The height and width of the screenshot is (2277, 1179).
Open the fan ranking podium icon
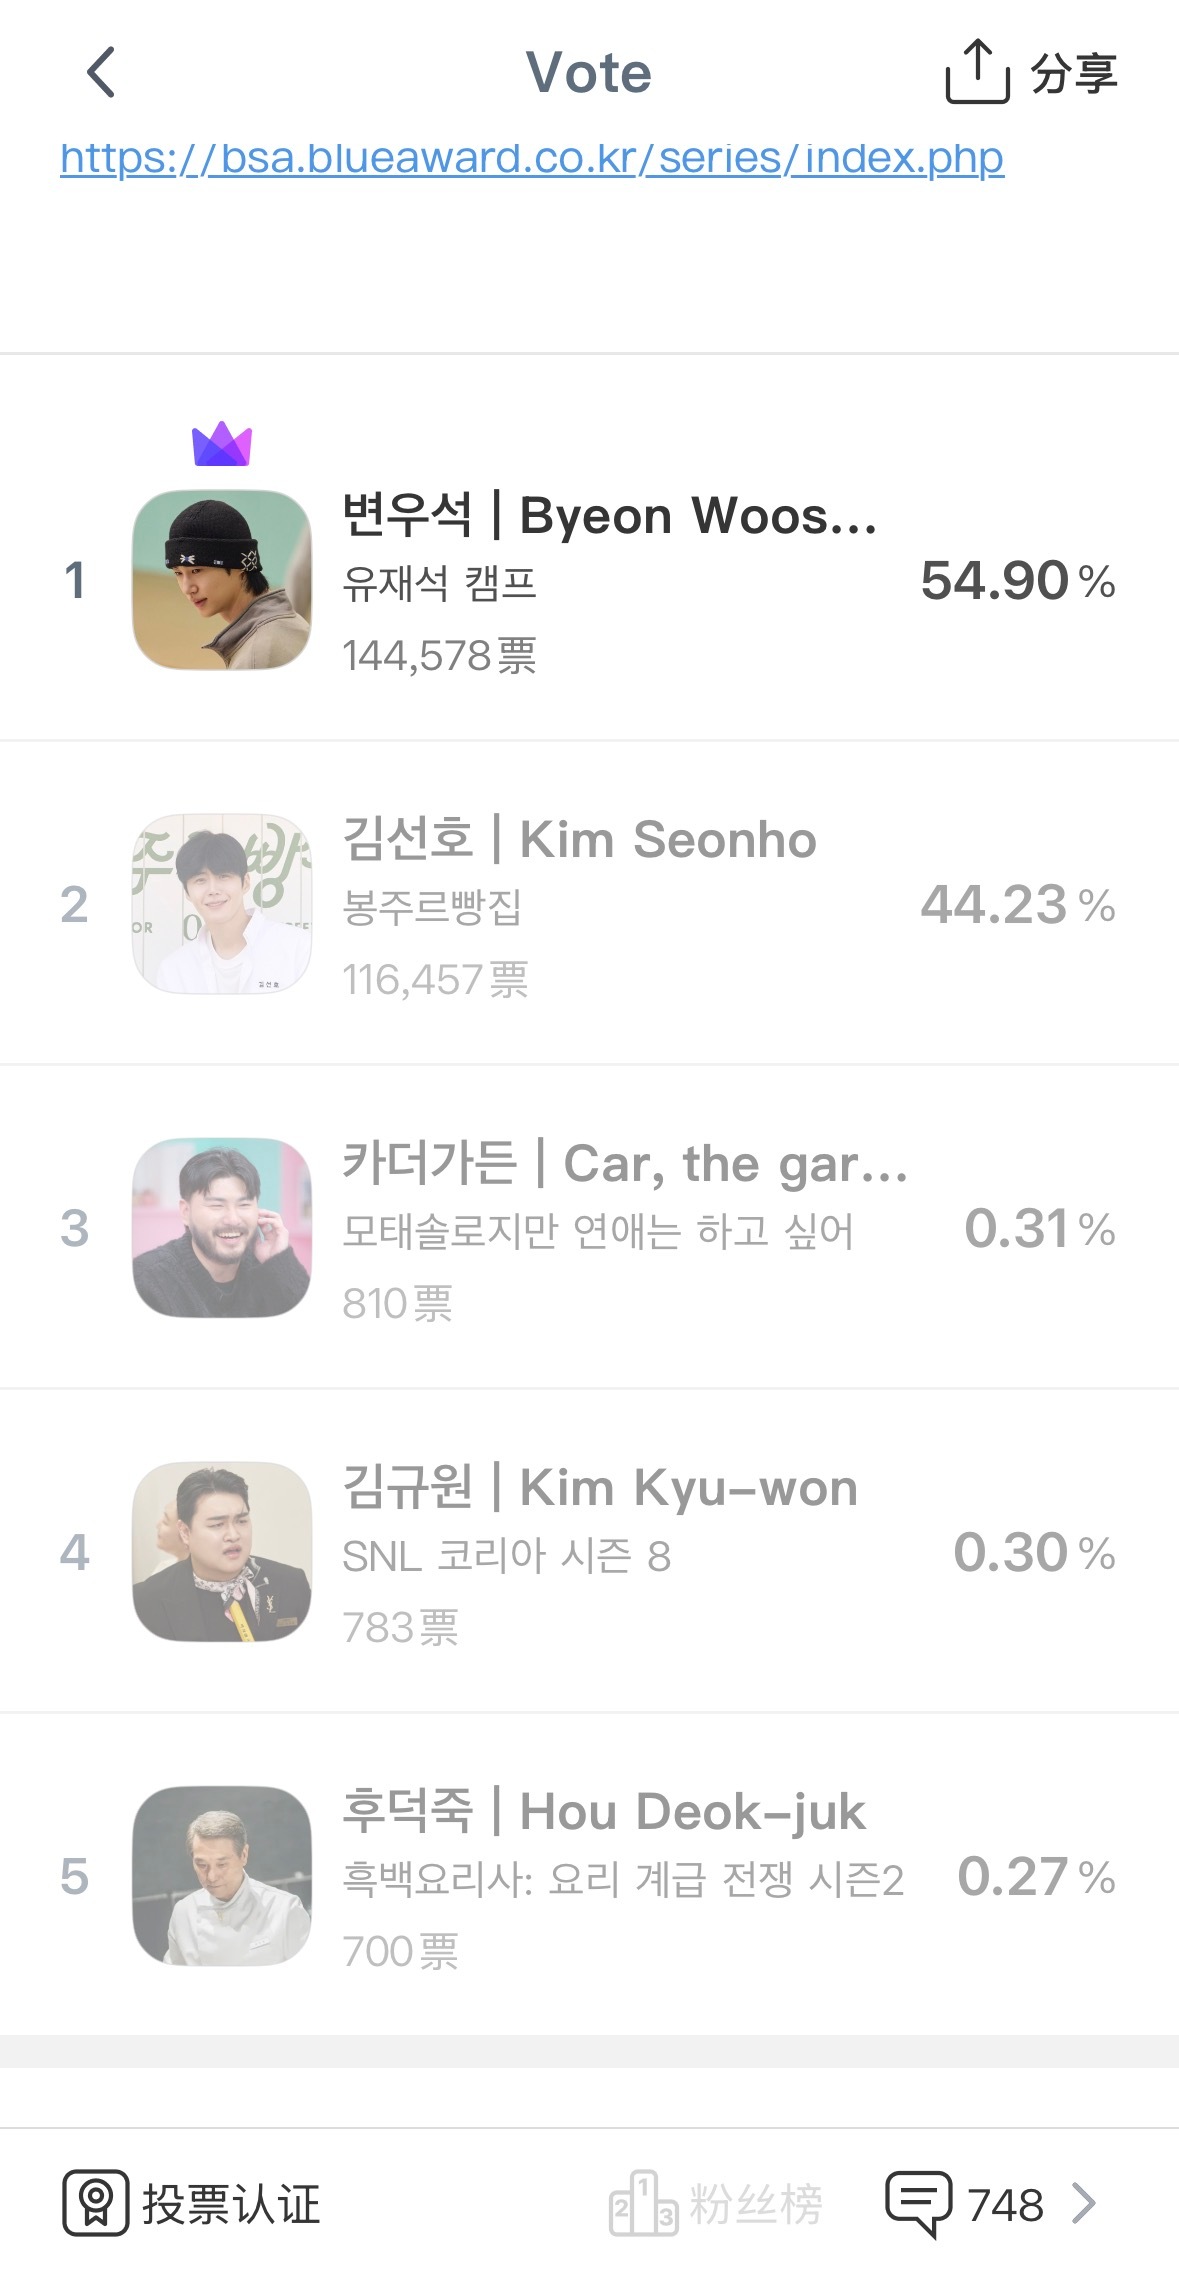pyautogui.click(x=644, y=2203)
